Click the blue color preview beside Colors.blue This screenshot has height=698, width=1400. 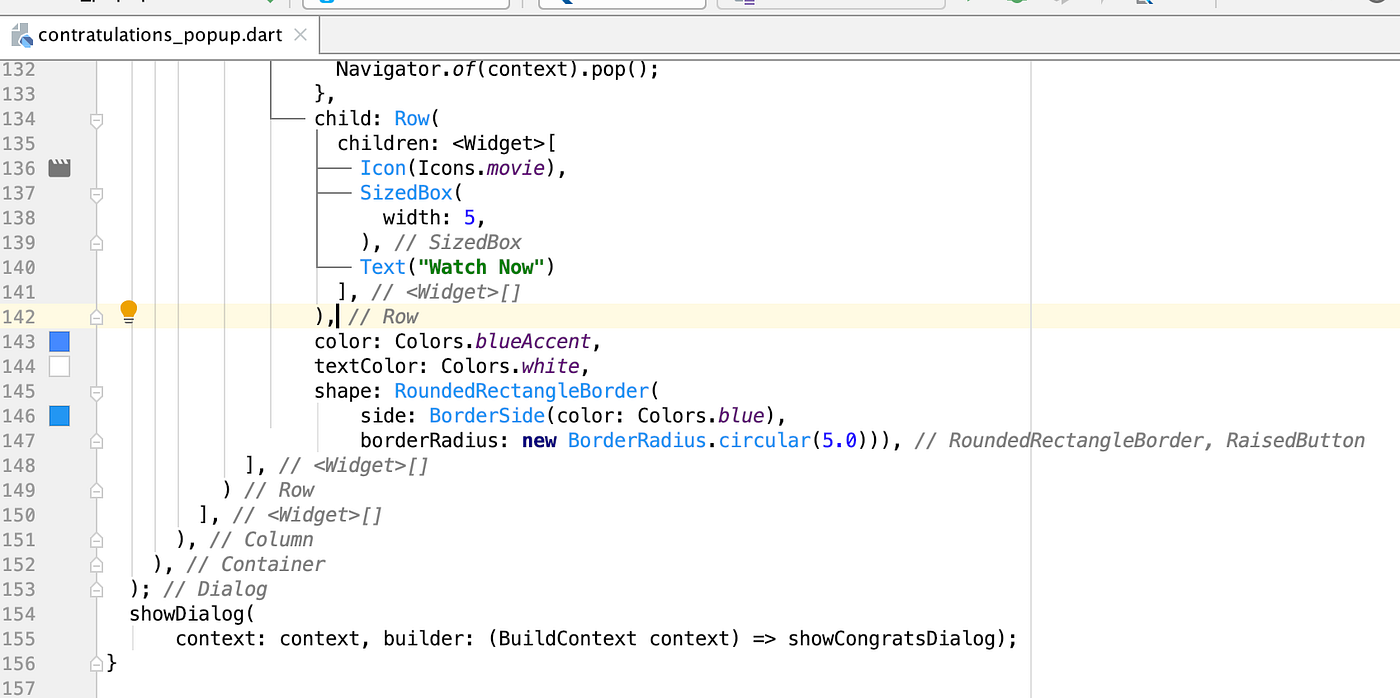[x=59, y=415]
